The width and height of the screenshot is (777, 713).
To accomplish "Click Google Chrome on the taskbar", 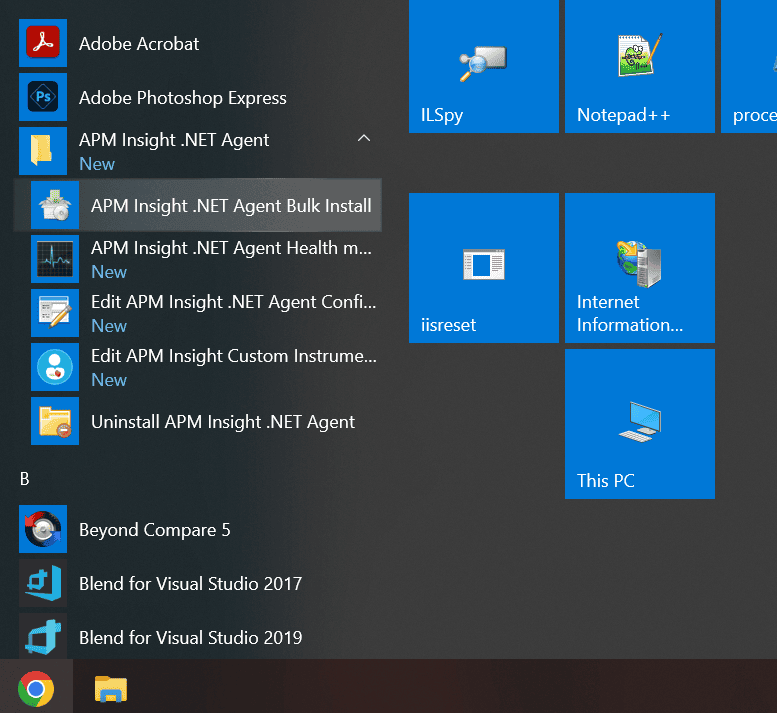I will (36, 688).
